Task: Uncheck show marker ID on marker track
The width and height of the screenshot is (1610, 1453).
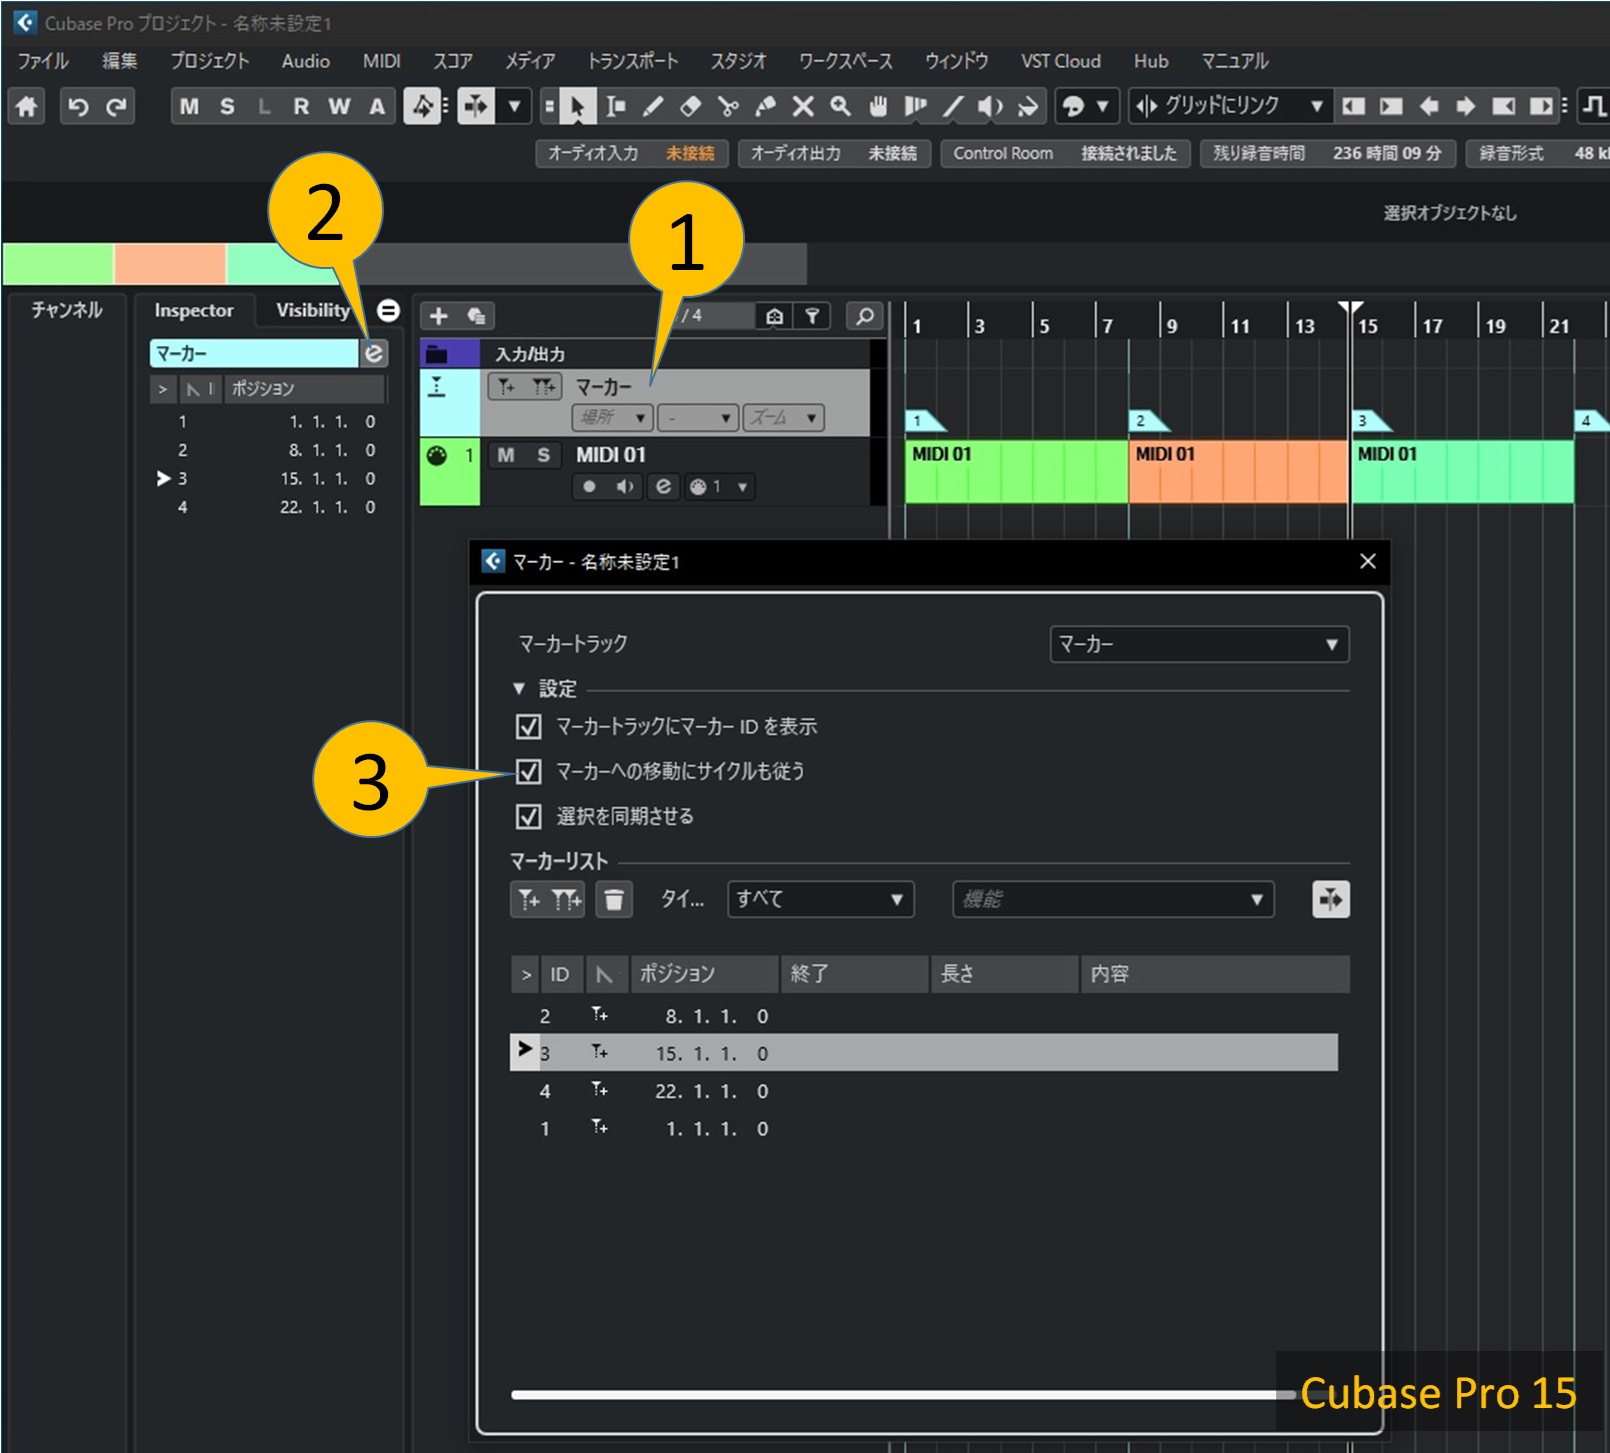Action: point(528,726)
